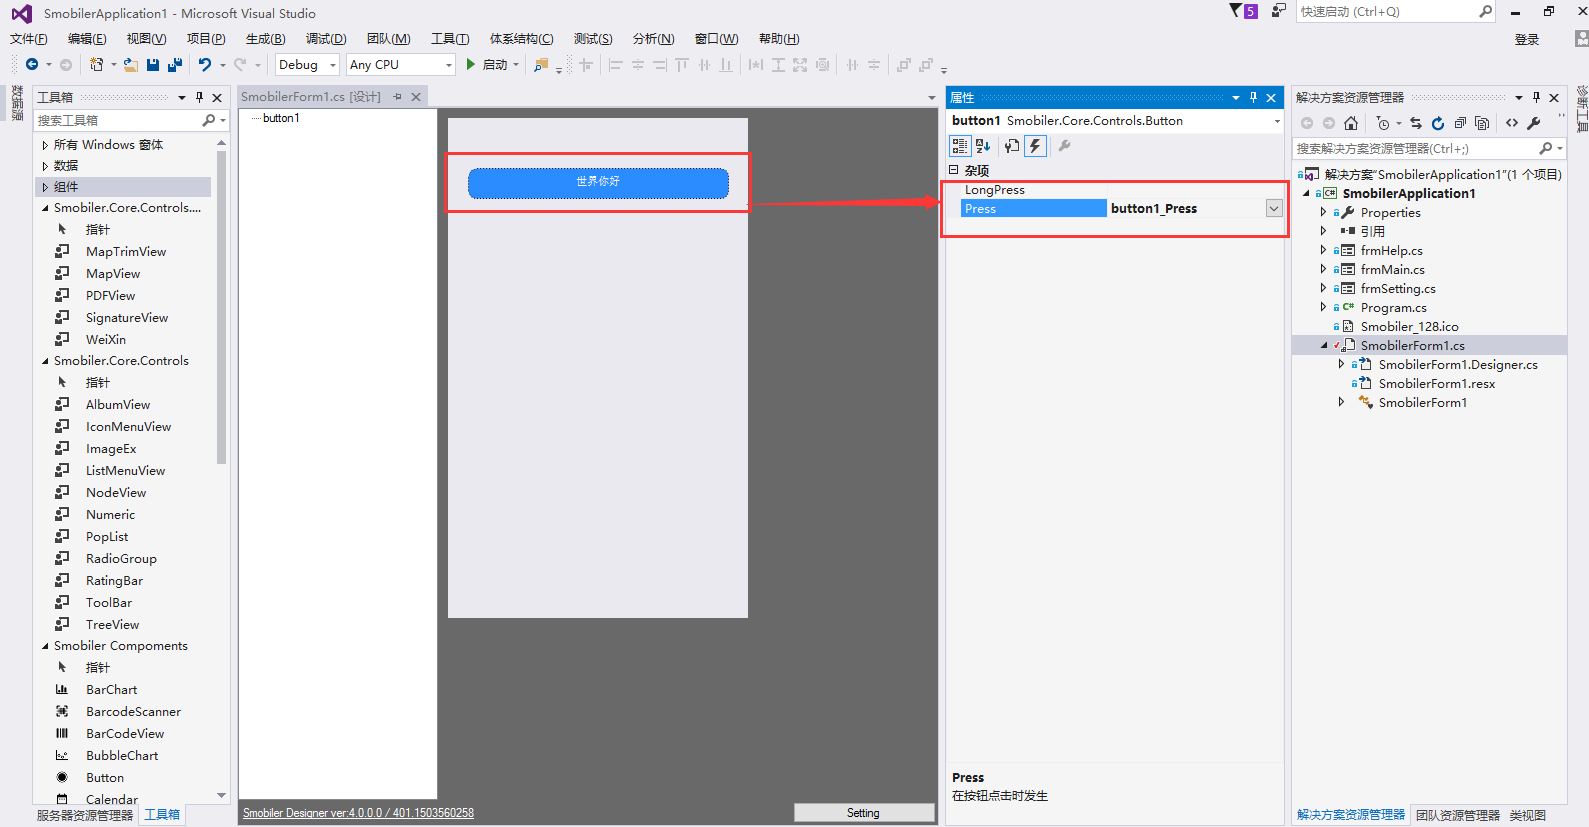The image size is (1589, 827).
Task: Select Program.cs in Solution Explorer
Action: (x=1393, y=307)
